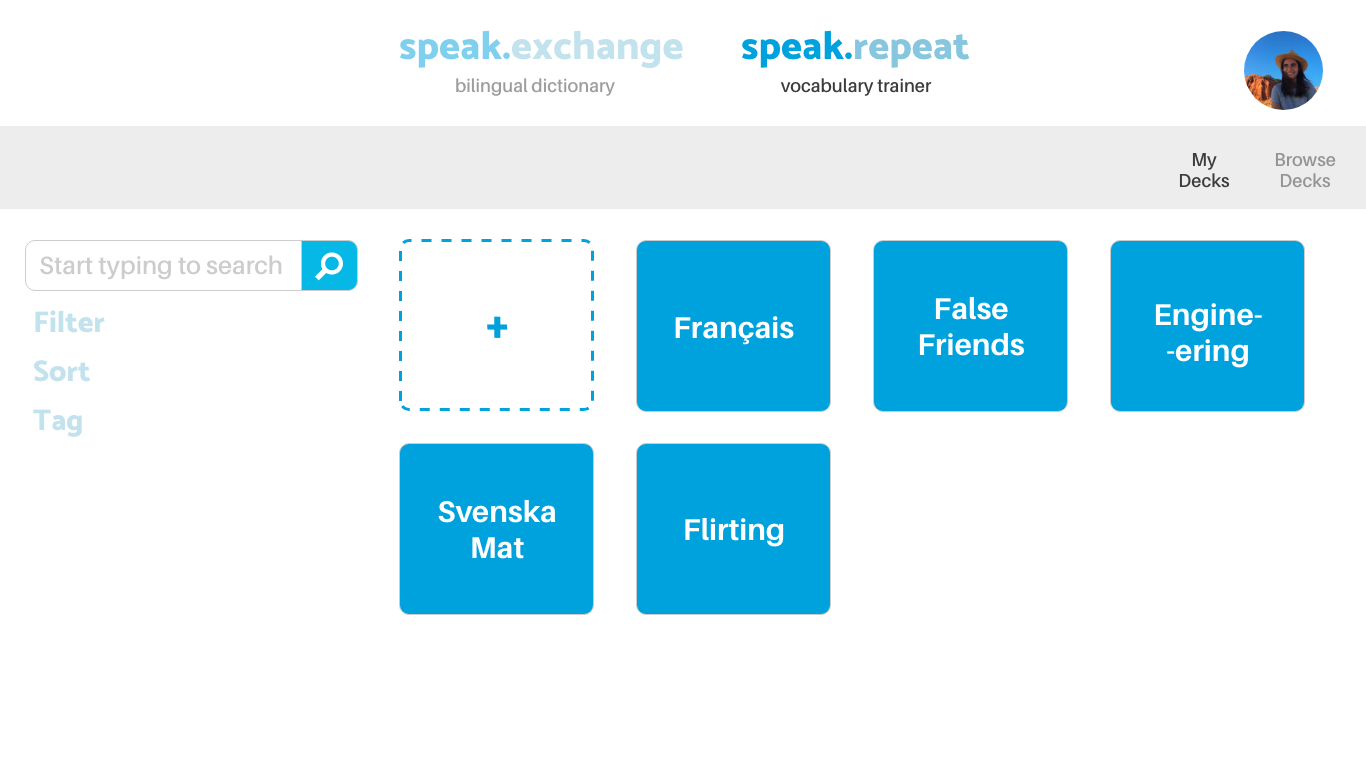
Task: Click the speak.repeat logo
Action: pos(855,47)
